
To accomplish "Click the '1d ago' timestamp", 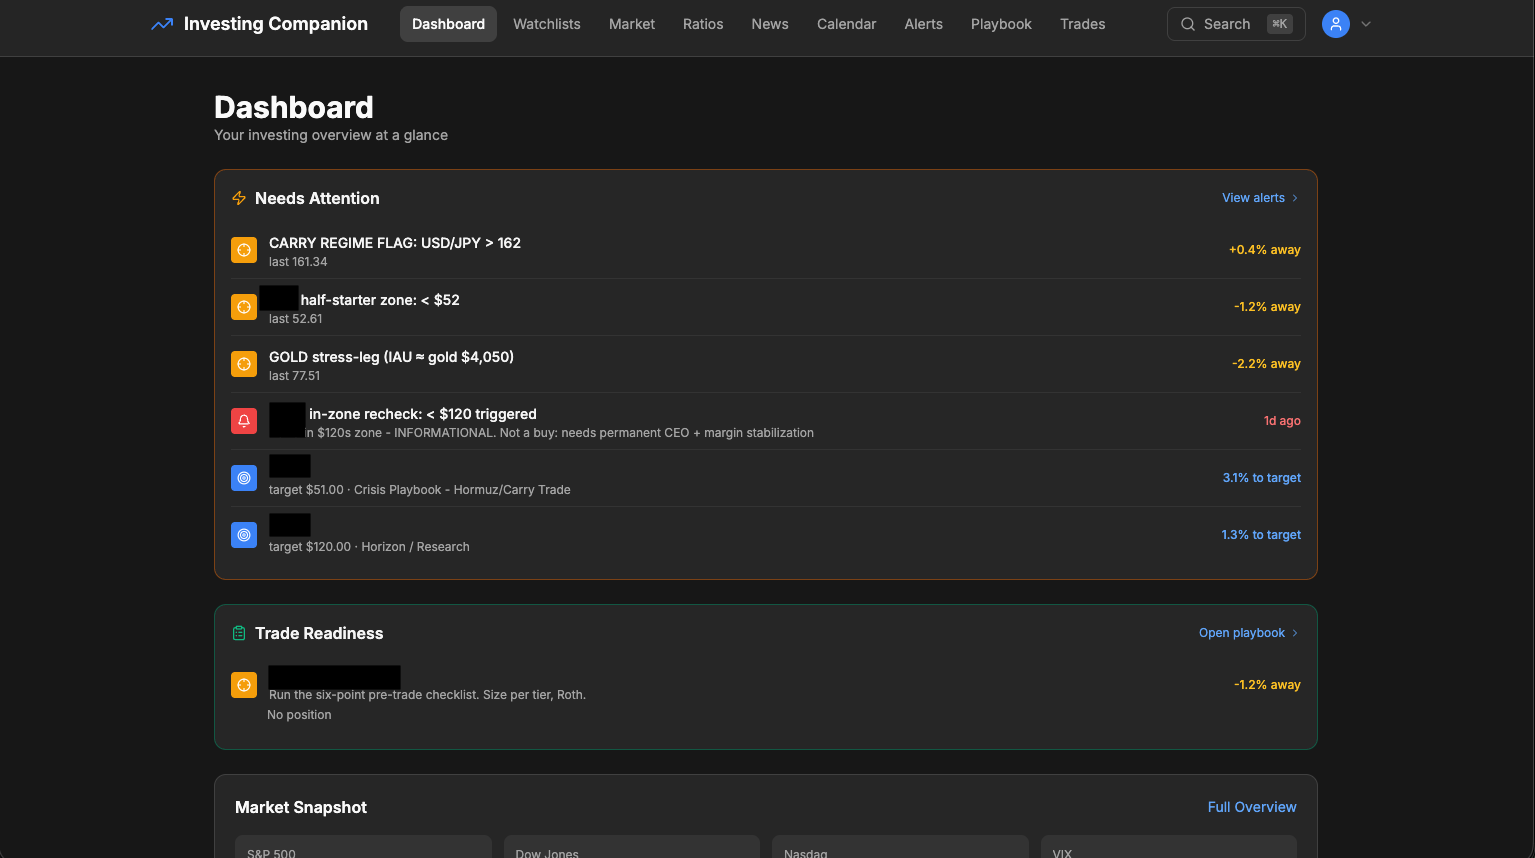I will click(1282, 421).
